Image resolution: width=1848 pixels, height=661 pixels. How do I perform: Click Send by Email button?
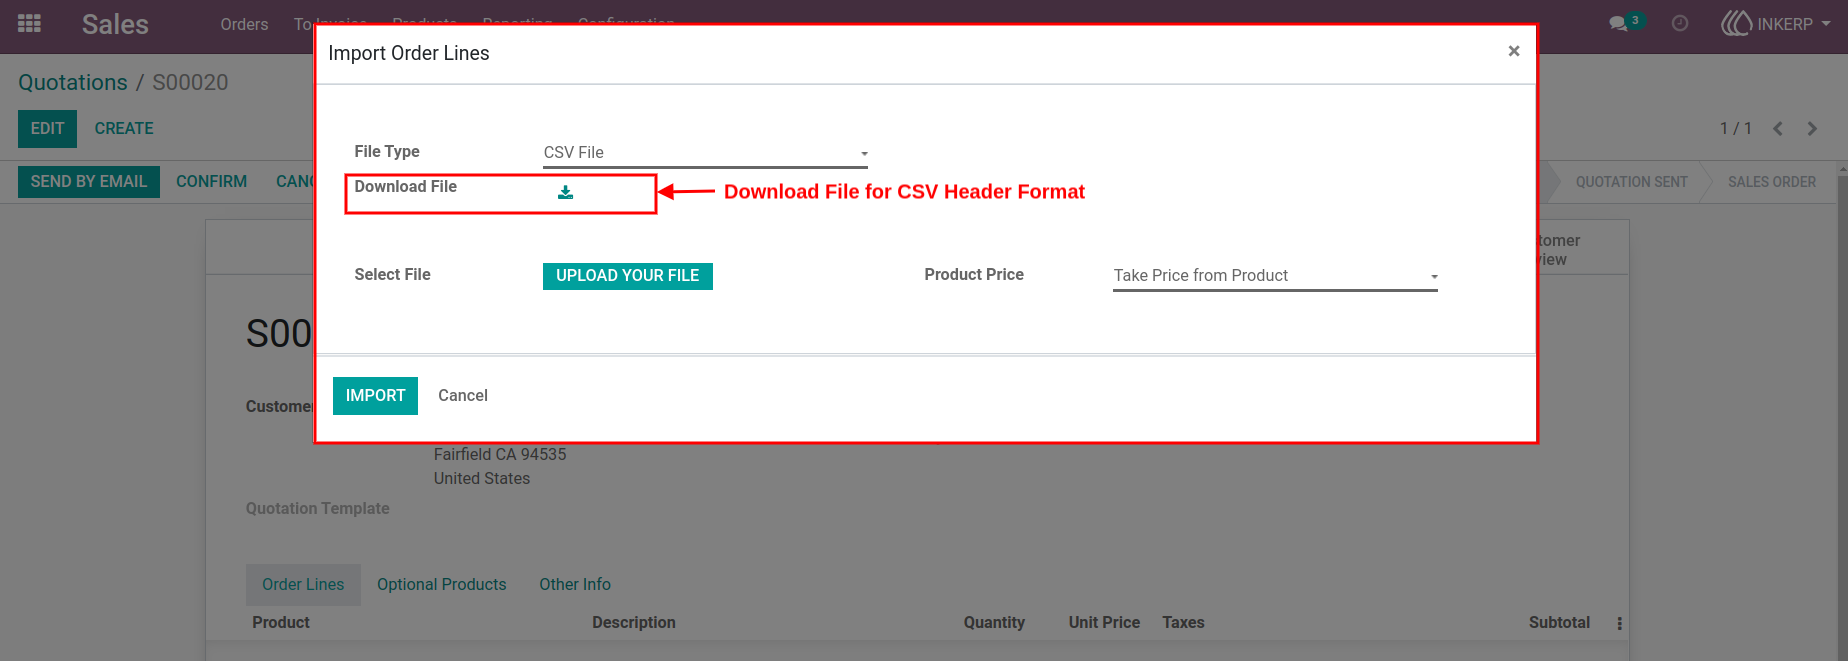(x=89, y=182)
